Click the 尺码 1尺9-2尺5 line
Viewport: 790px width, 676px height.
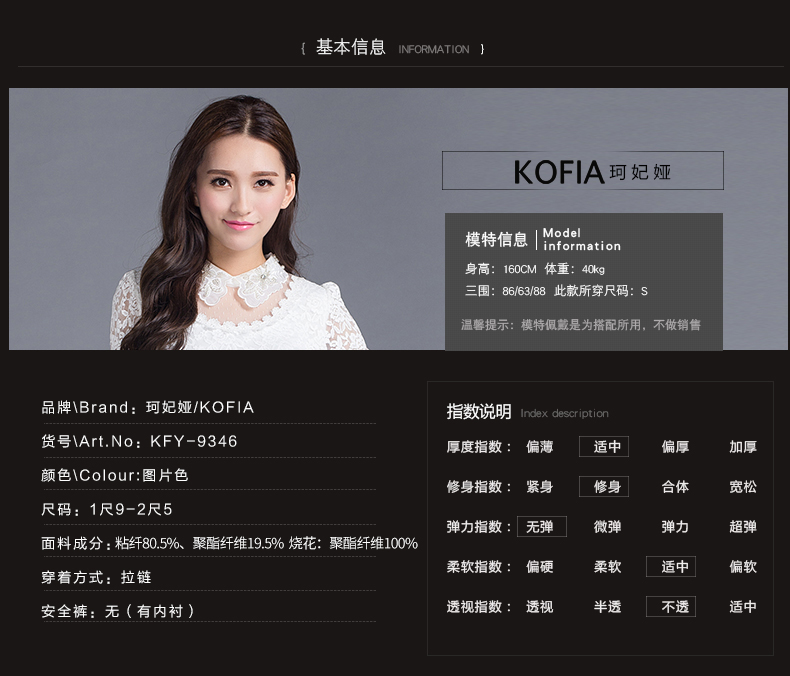107,509
